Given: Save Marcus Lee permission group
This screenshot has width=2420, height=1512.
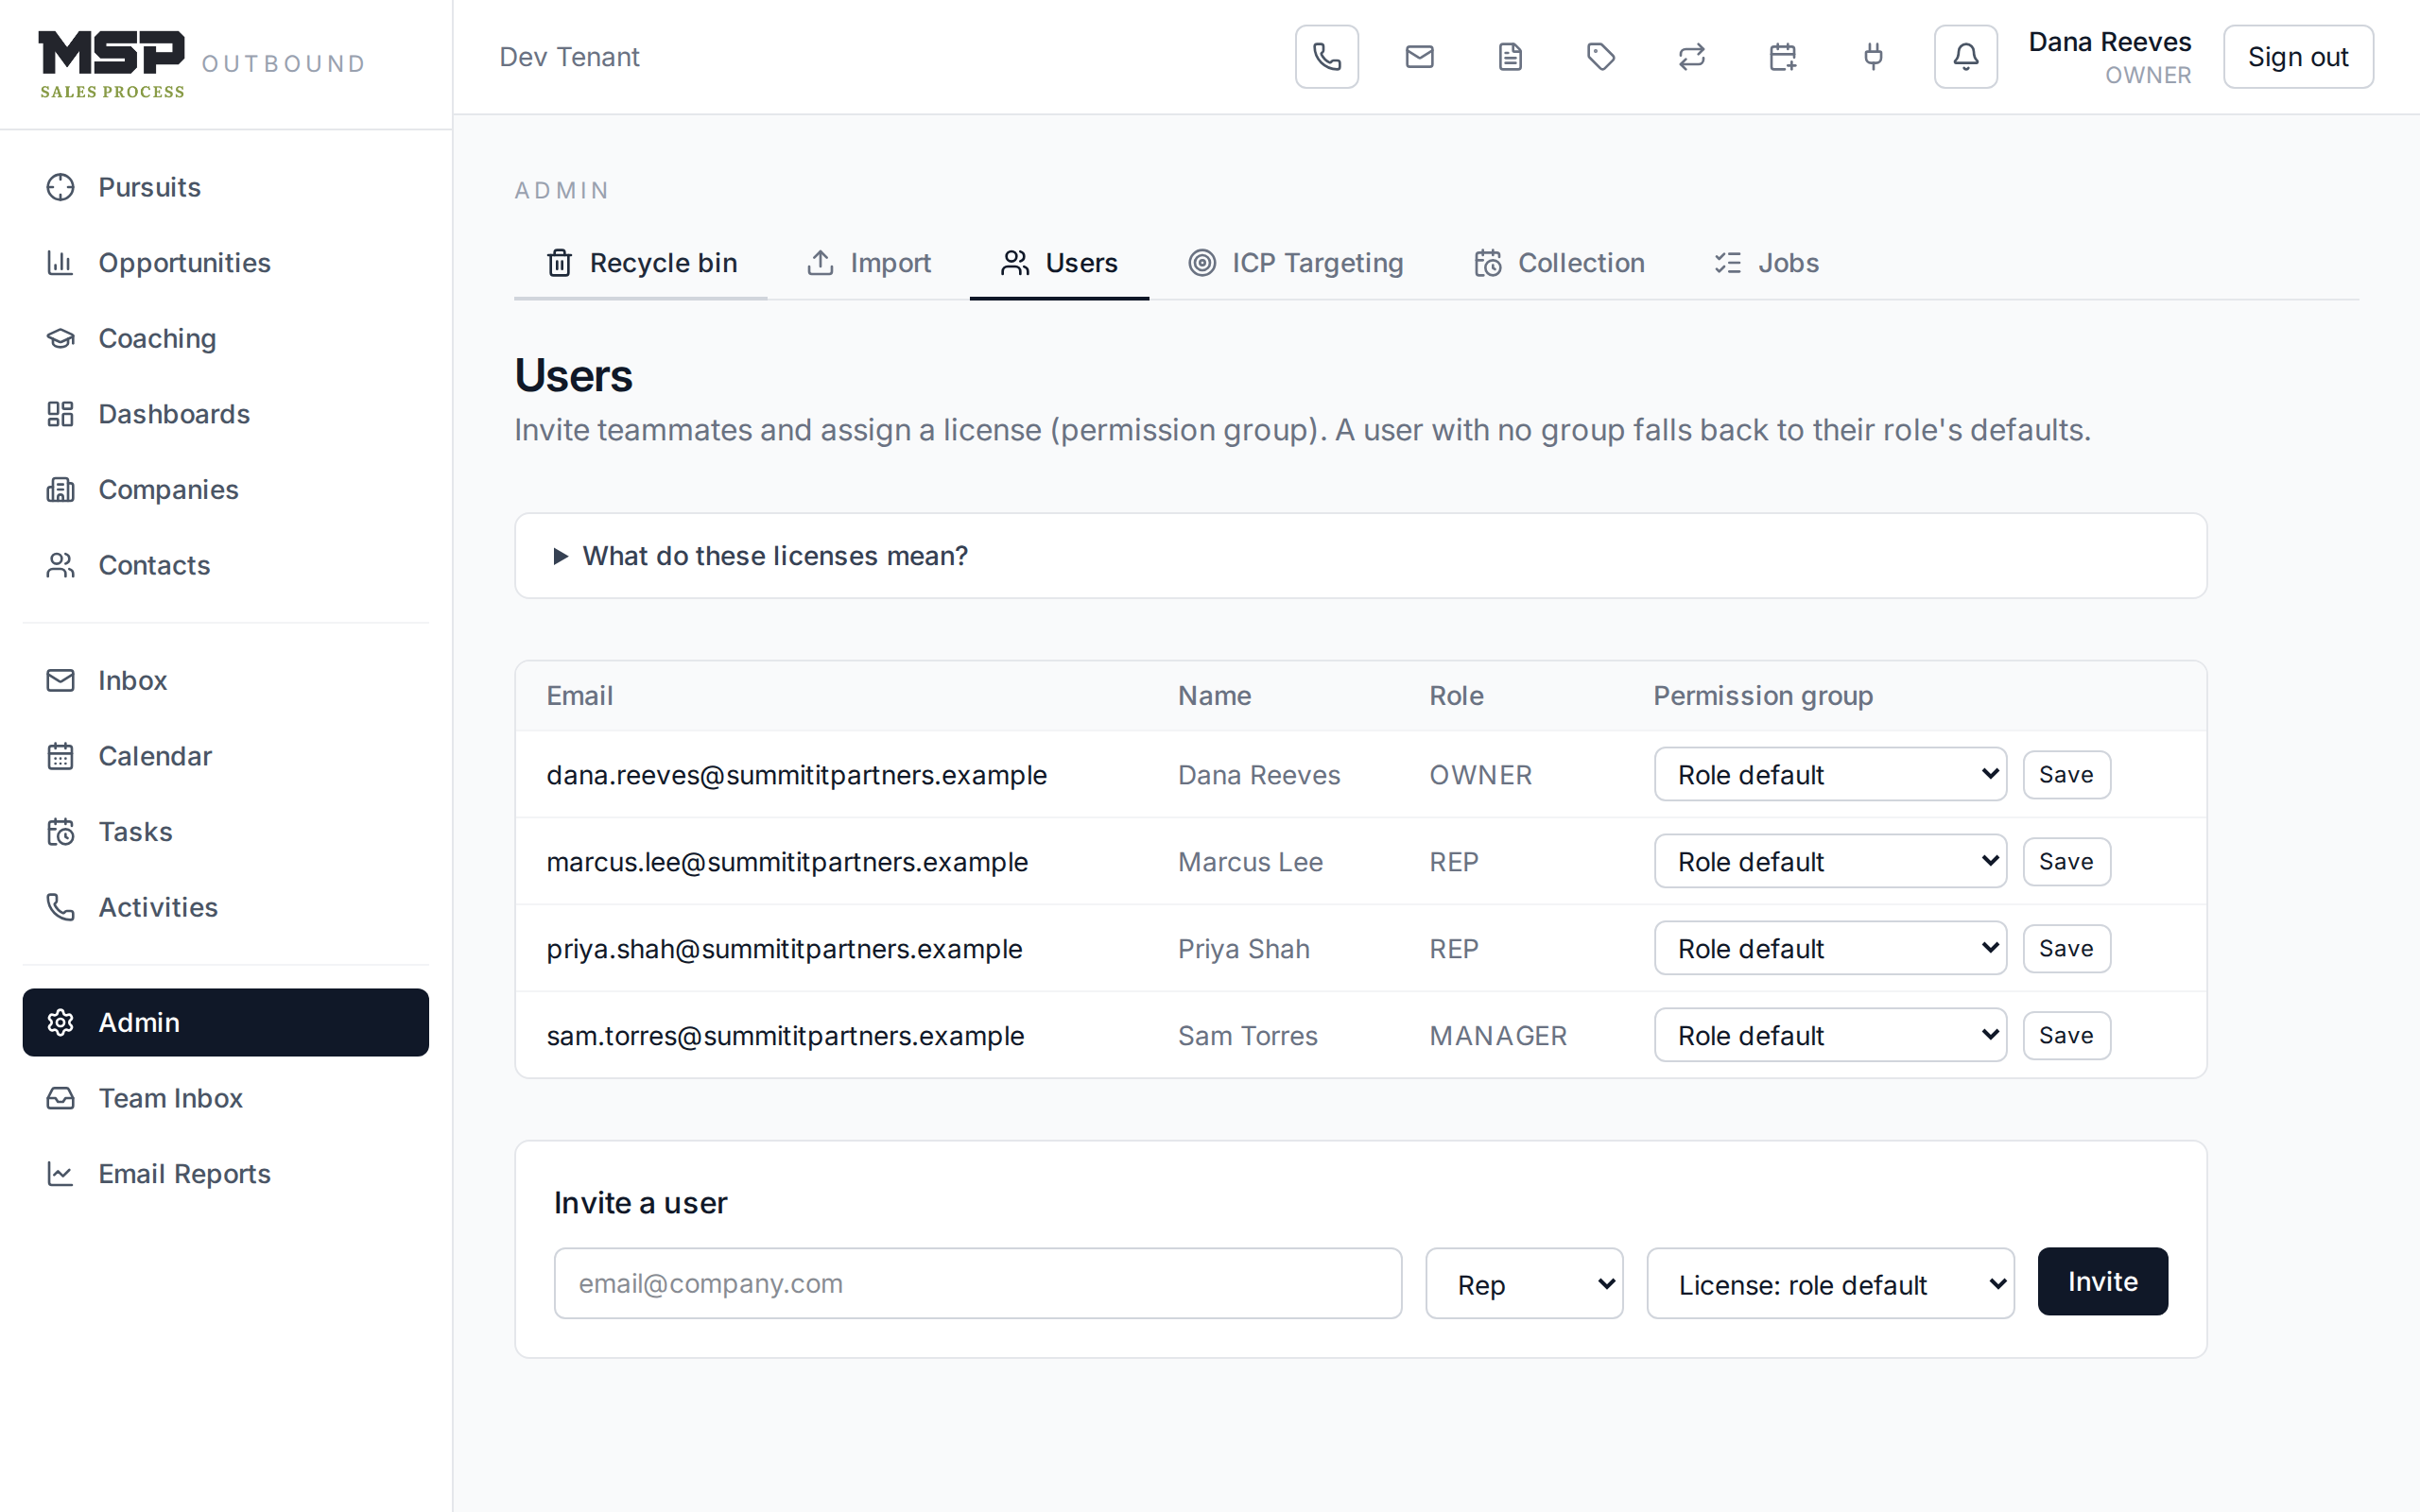Looking at the screenshot, I should tap(2066, 861).
